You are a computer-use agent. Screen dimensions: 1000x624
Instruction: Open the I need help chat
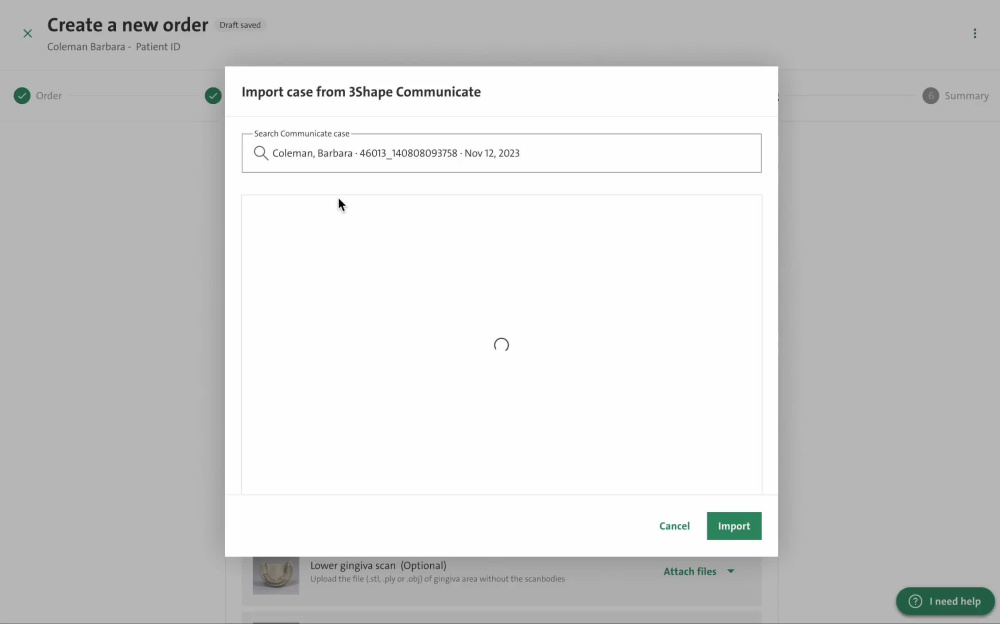[x=945, y=601]
